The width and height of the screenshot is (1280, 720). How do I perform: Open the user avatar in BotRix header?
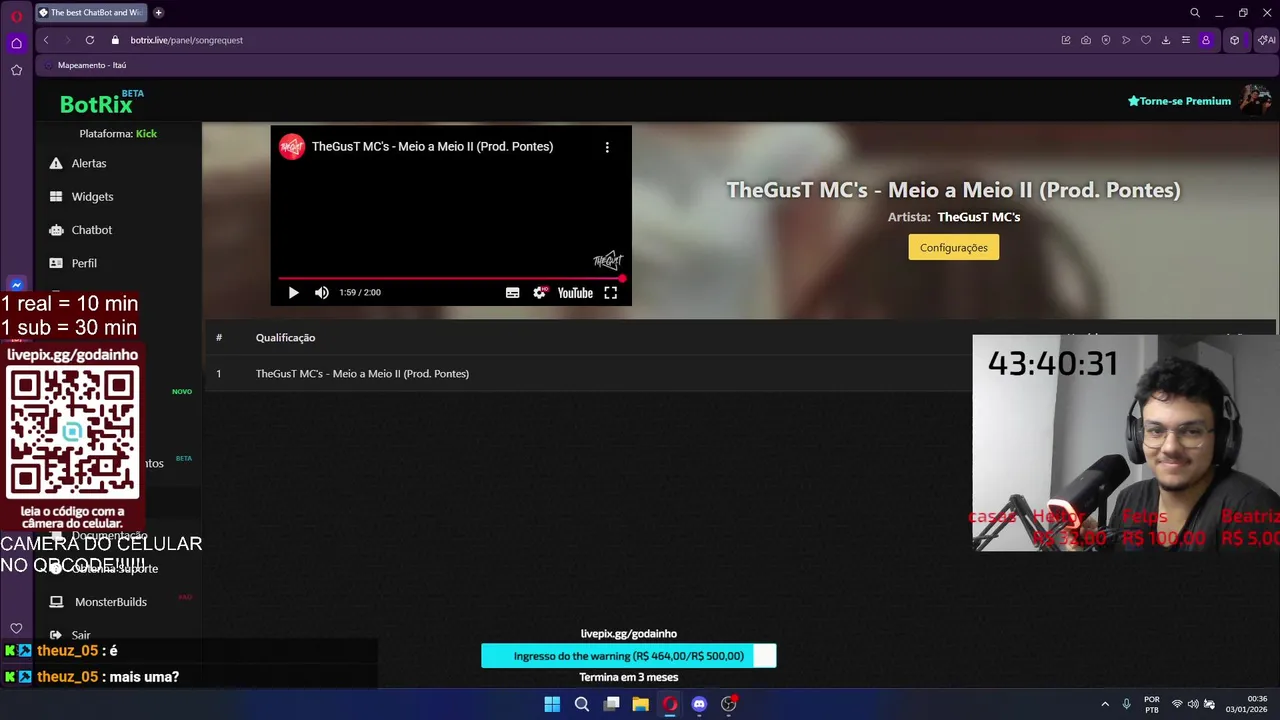click(x=1256, y=99)
